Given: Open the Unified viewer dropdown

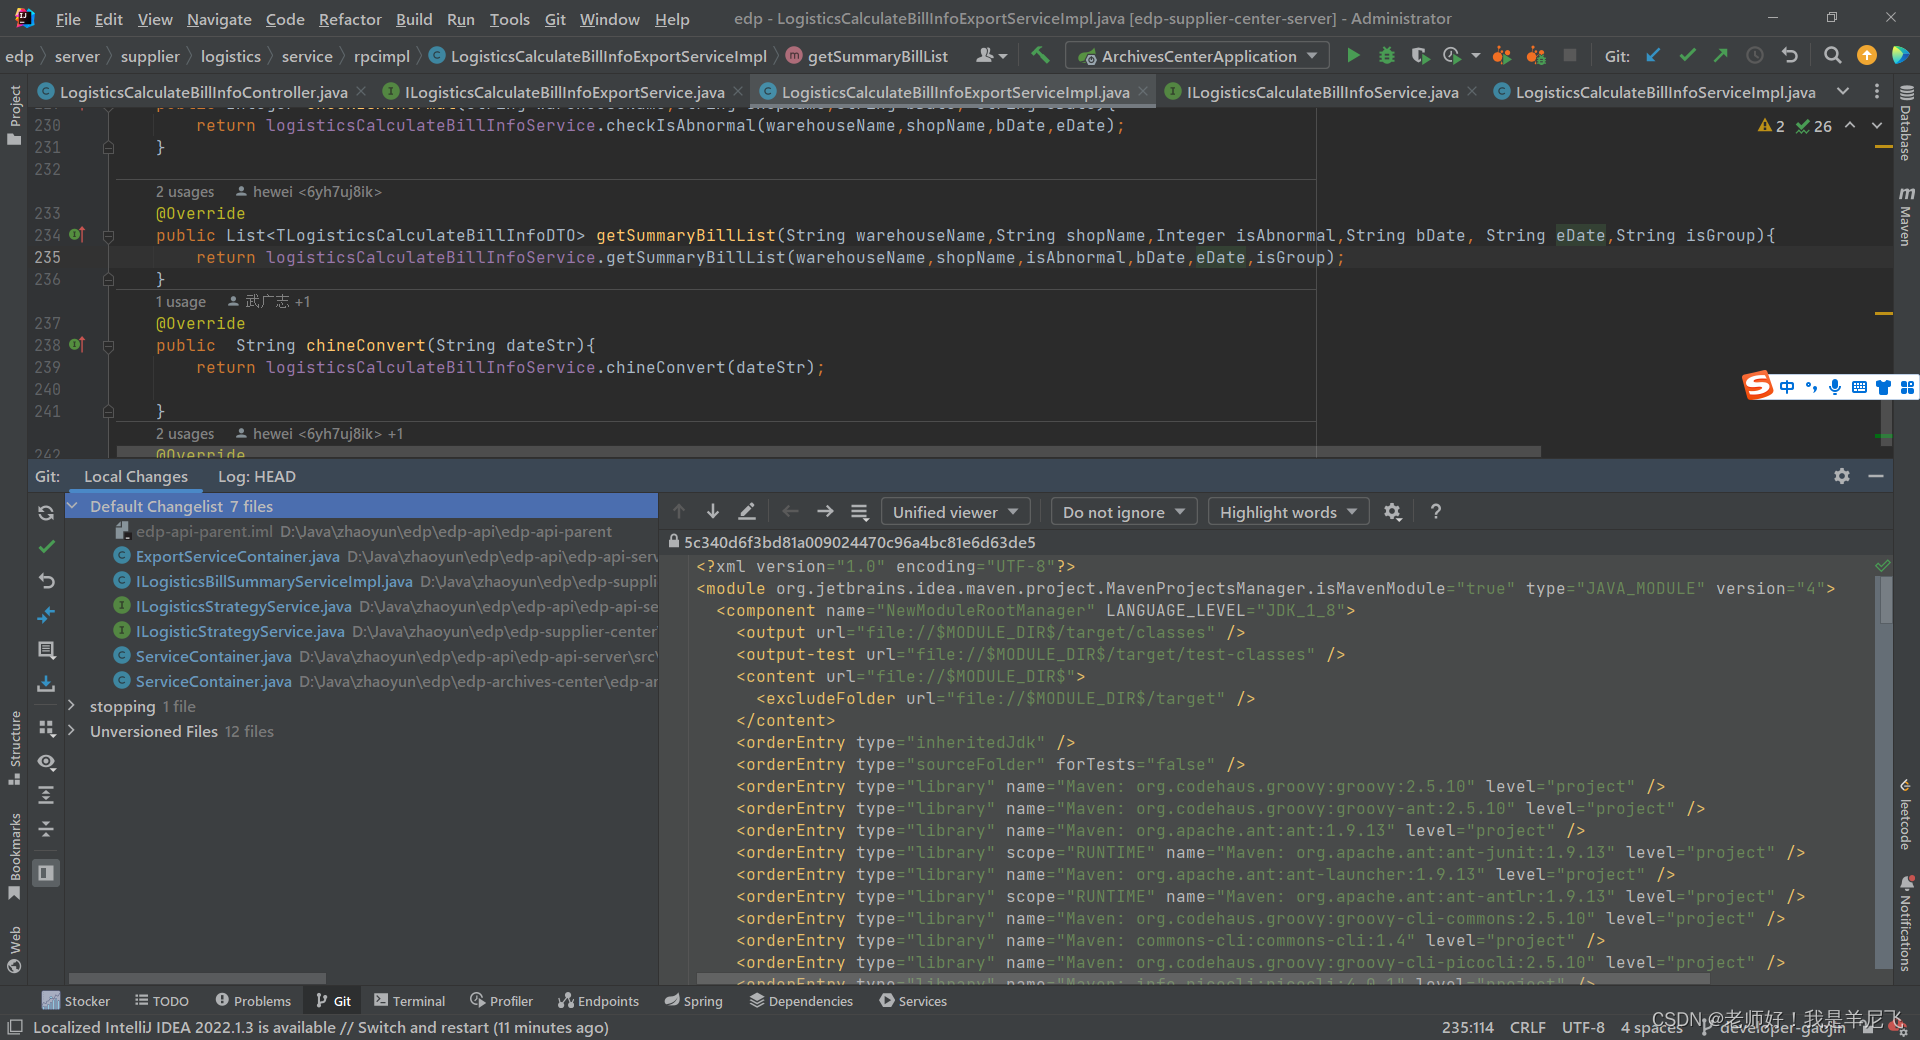Looking at the screenshot, I should (x=955, y=512).
